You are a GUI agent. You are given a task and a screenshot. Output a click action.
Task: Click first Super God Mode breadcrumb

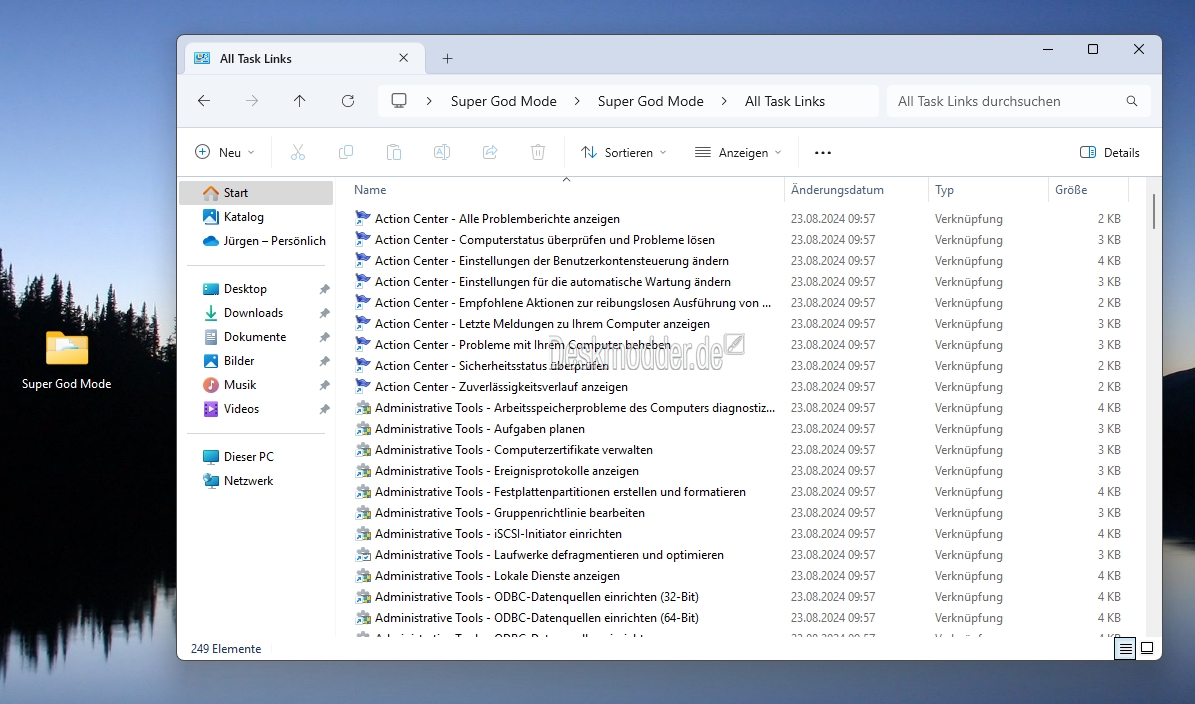504,101
